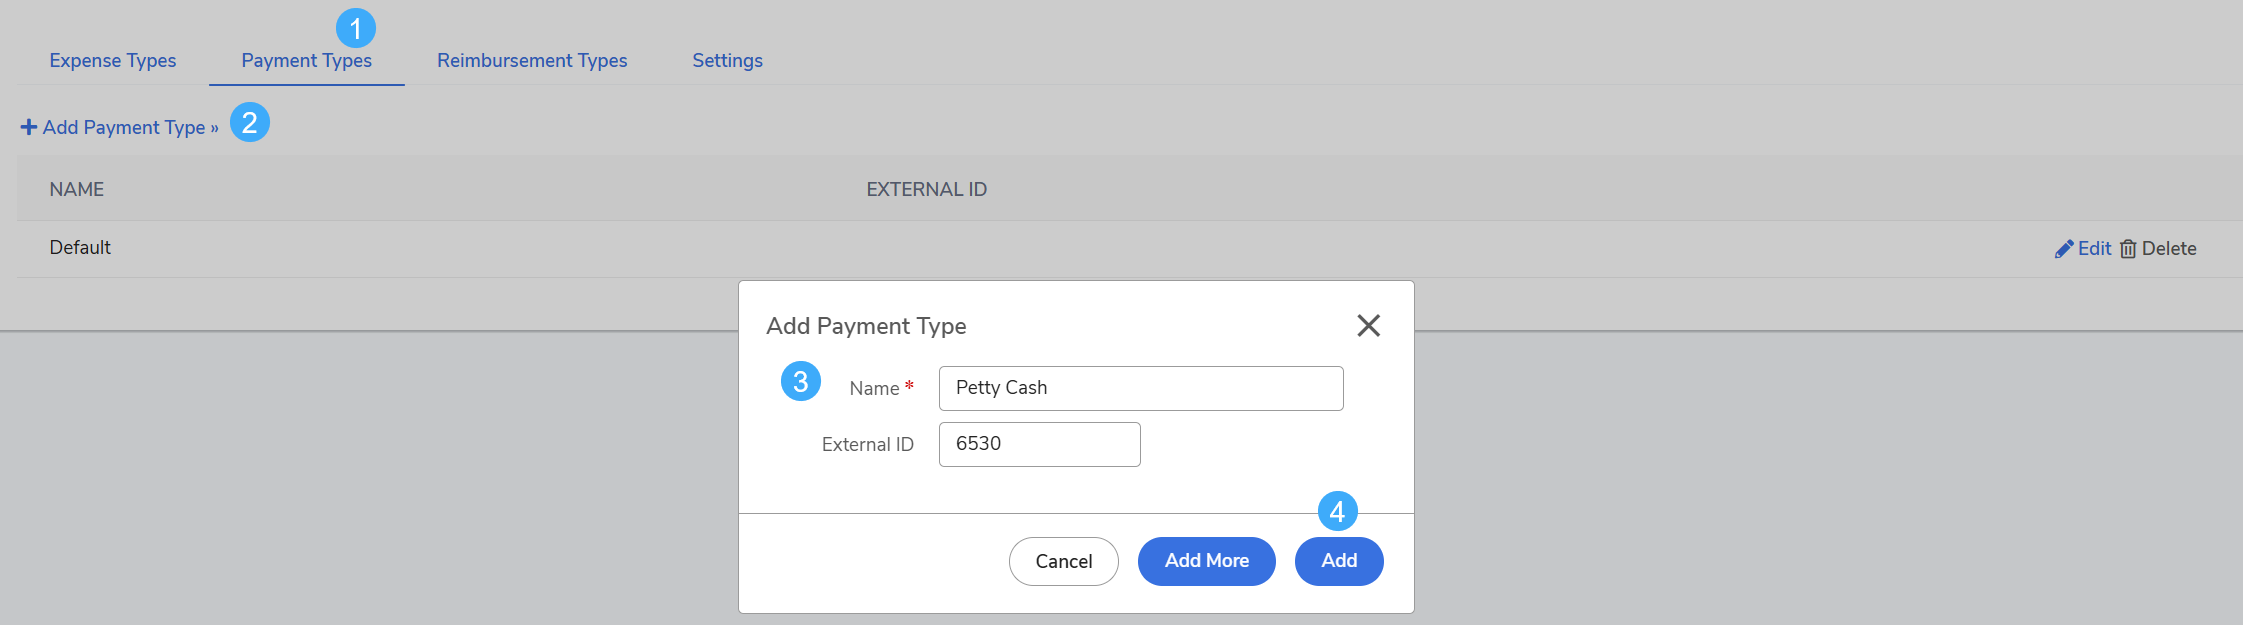Click the plus icon beside Add Payment Type
Screen dimensions: 2243x625
[29, 127]
